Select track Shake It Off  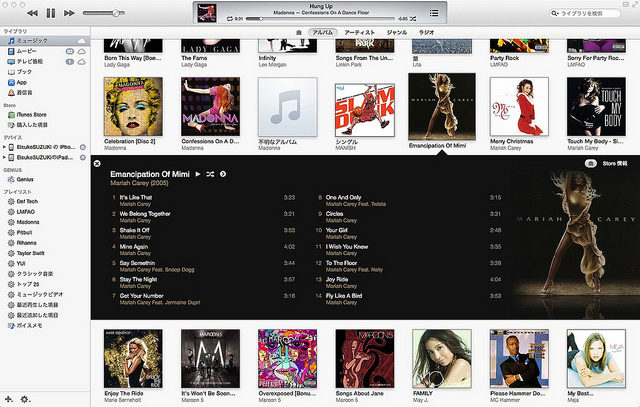tap(135, 230)
